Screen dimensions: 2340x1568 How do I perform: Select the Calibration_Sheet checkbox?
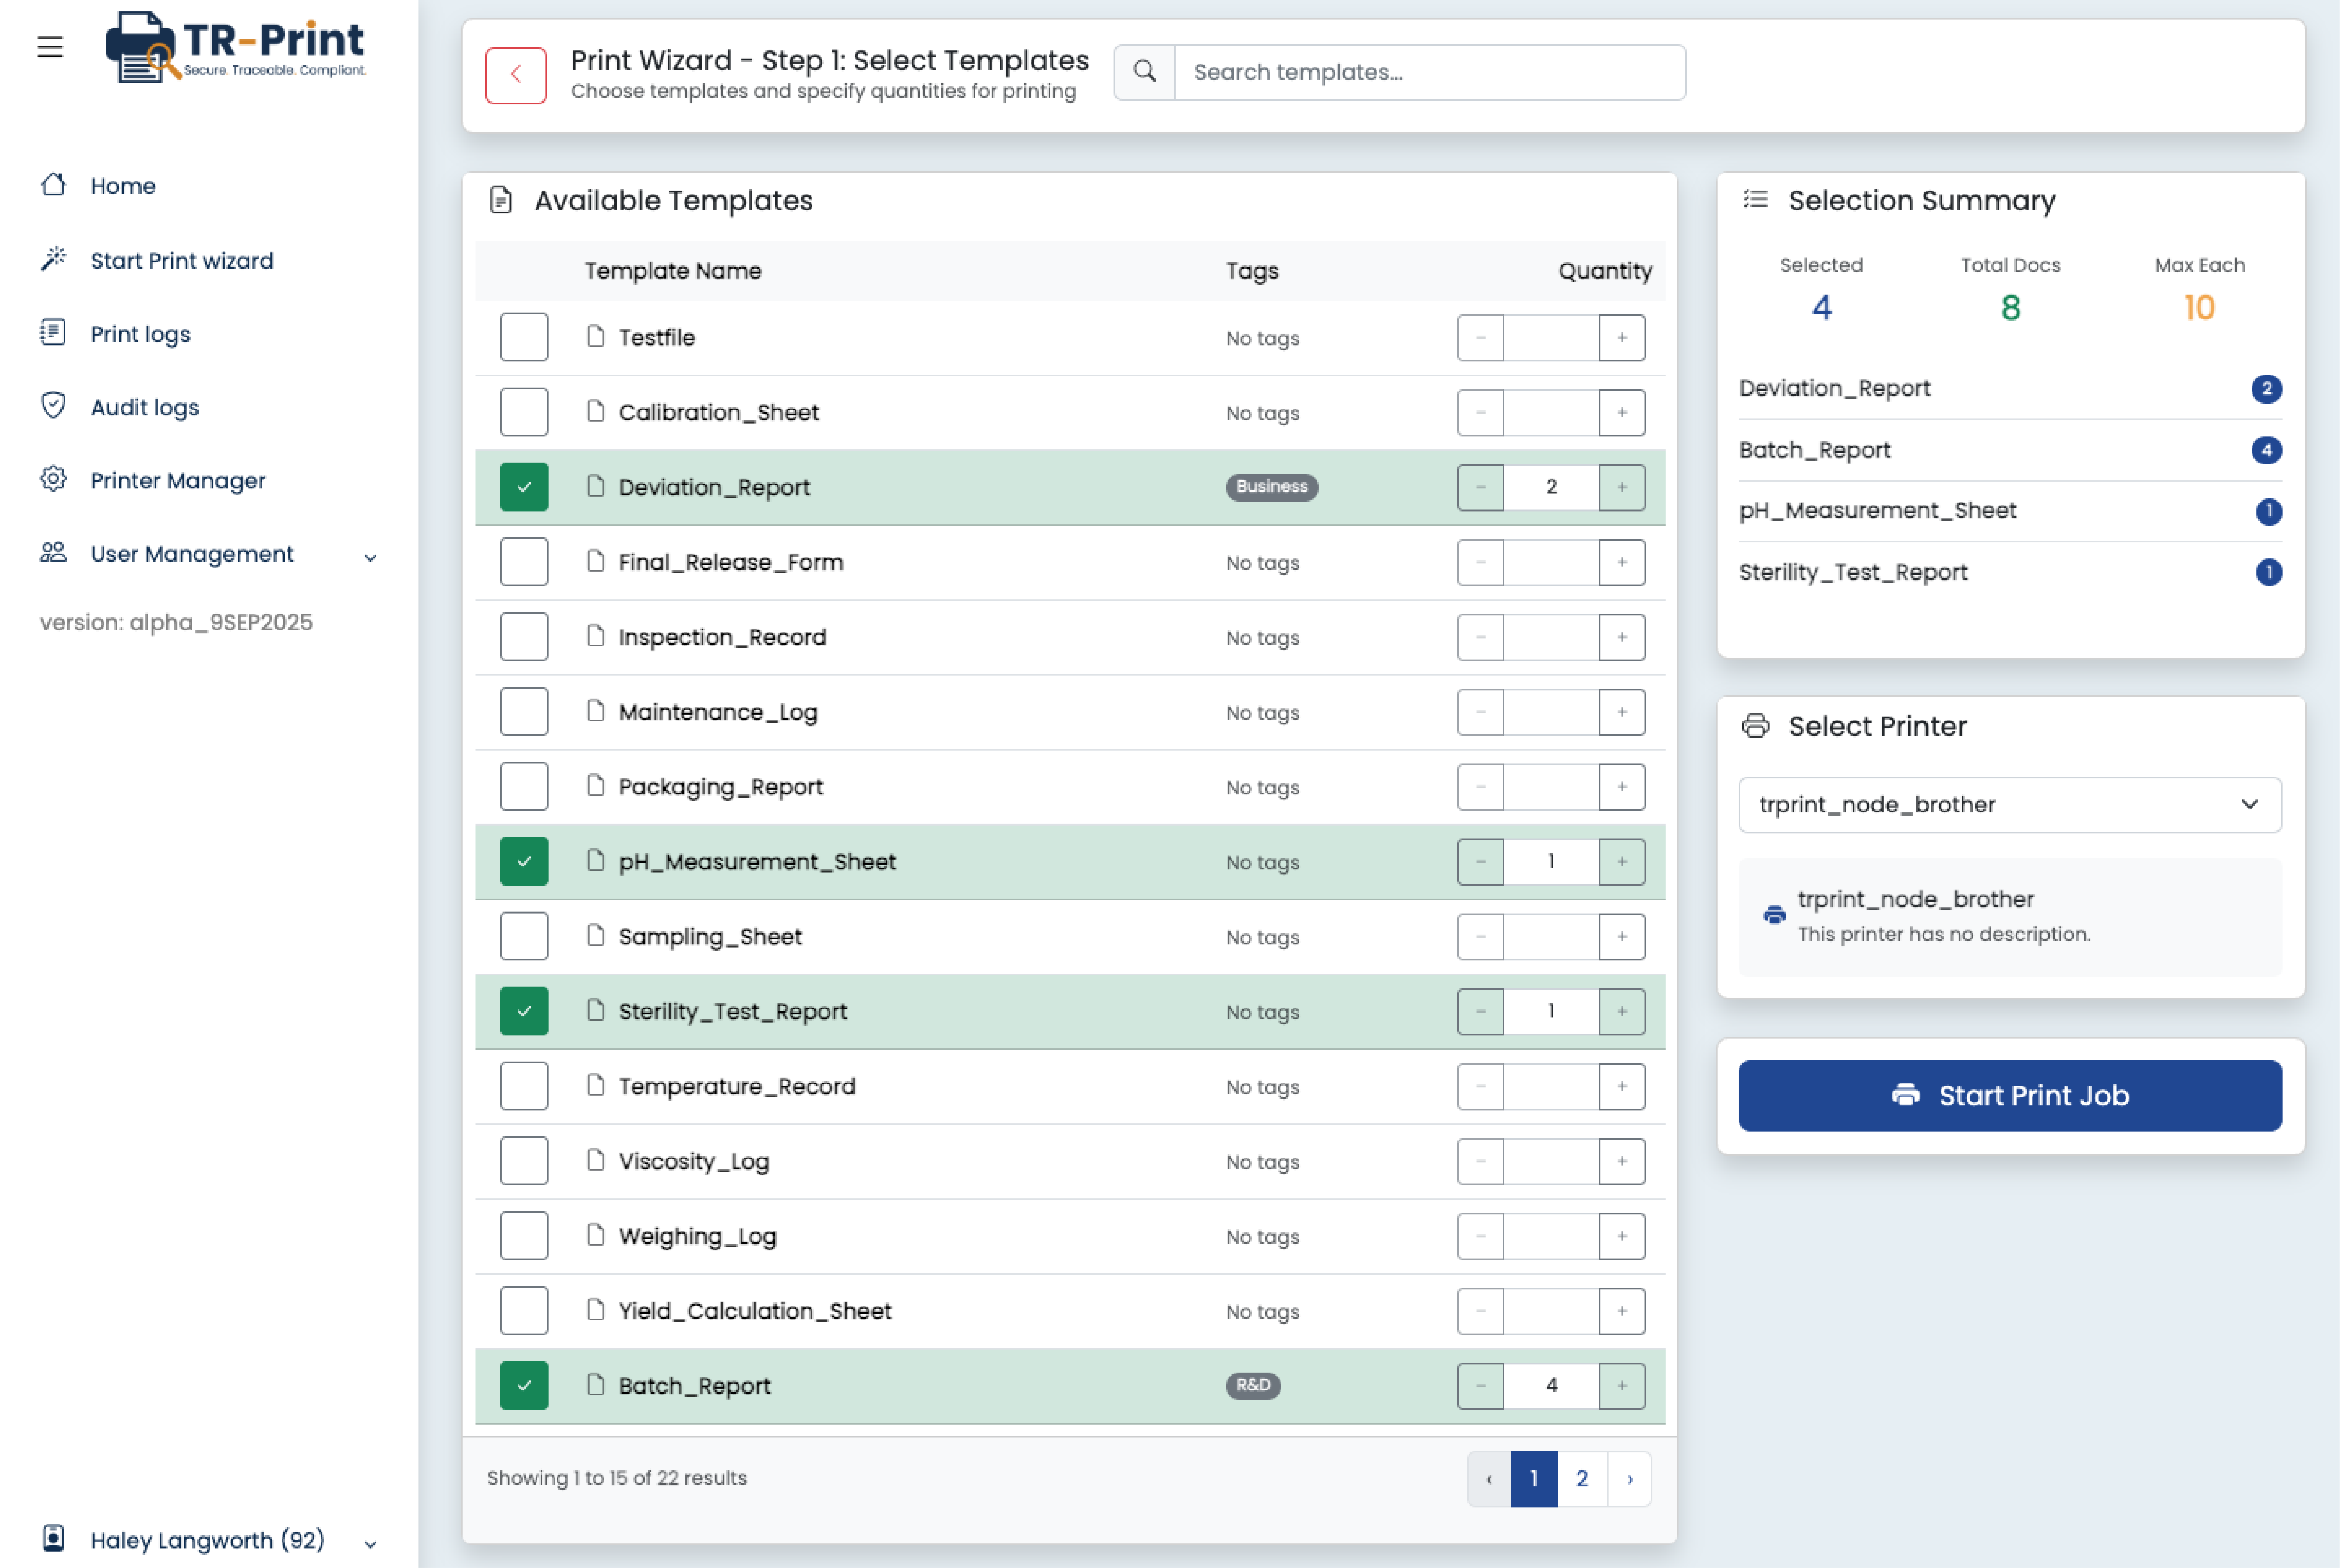(523, 411)
